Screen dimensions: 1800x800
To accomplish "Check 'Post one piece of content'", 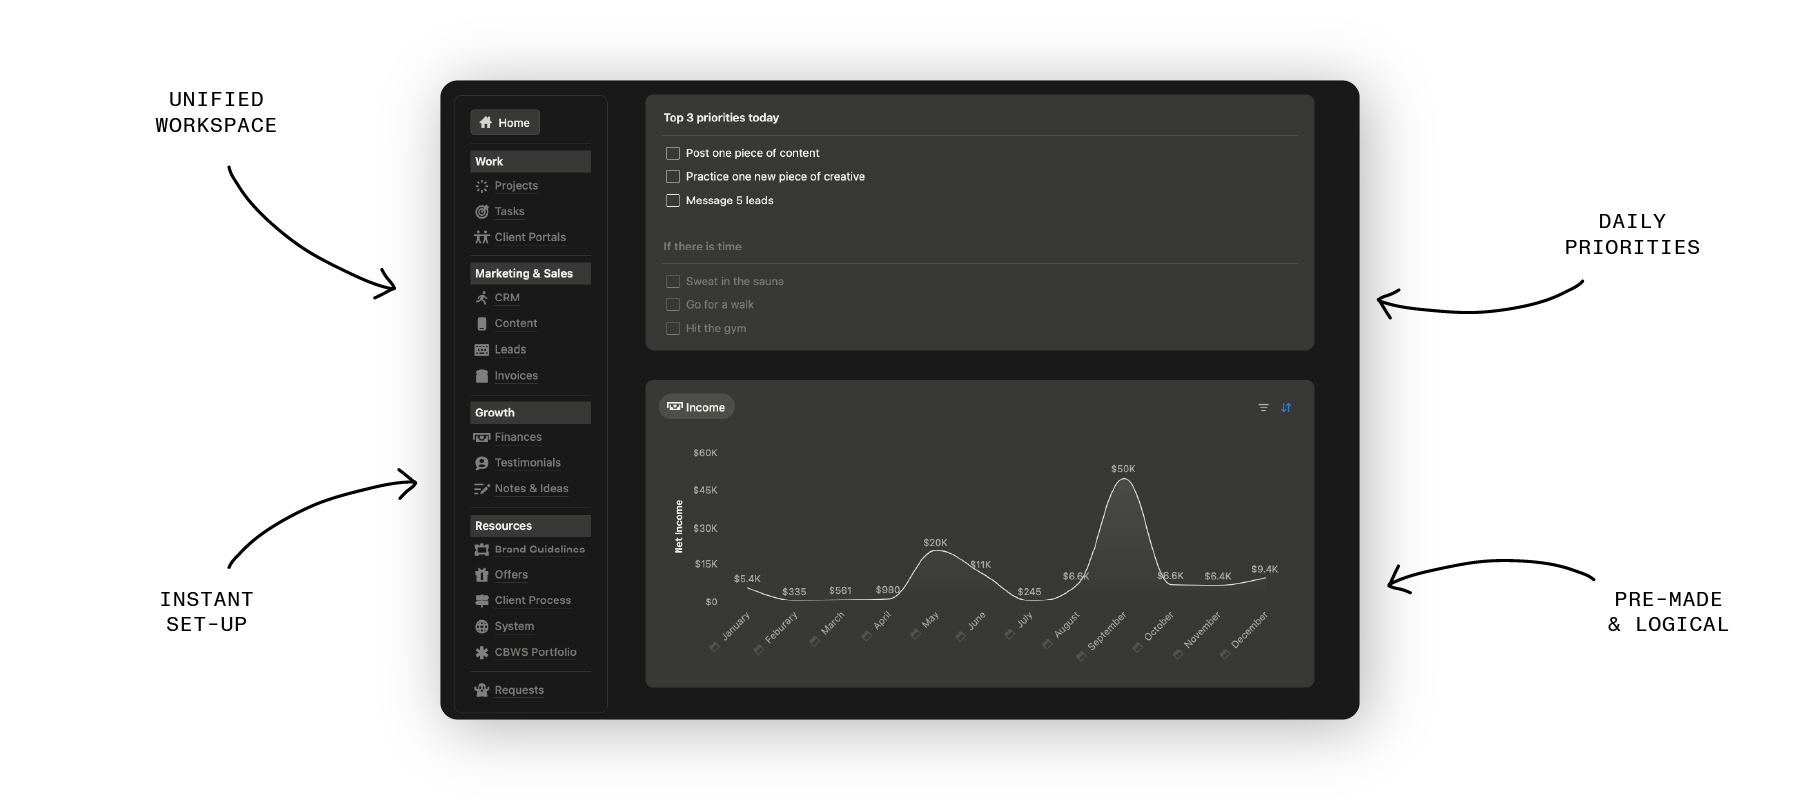I will [x=673, y=153].
